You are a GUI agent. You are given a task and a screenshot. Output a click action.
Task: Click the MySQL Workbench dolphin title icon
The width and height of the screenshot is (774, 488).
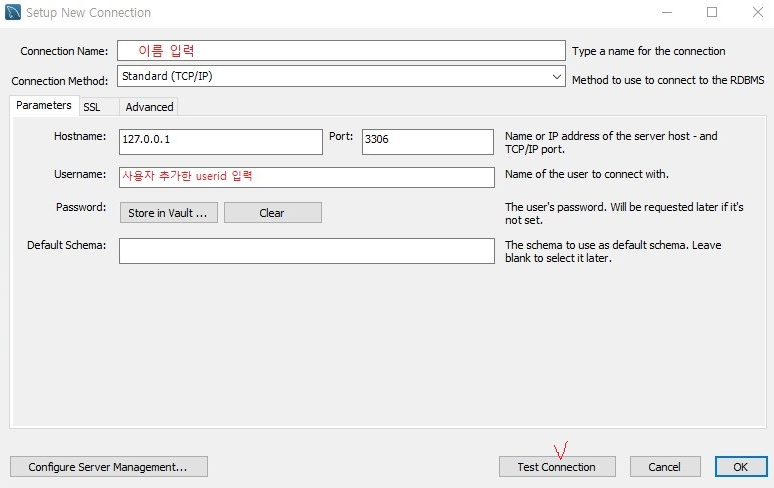click(x=13, y=12)
